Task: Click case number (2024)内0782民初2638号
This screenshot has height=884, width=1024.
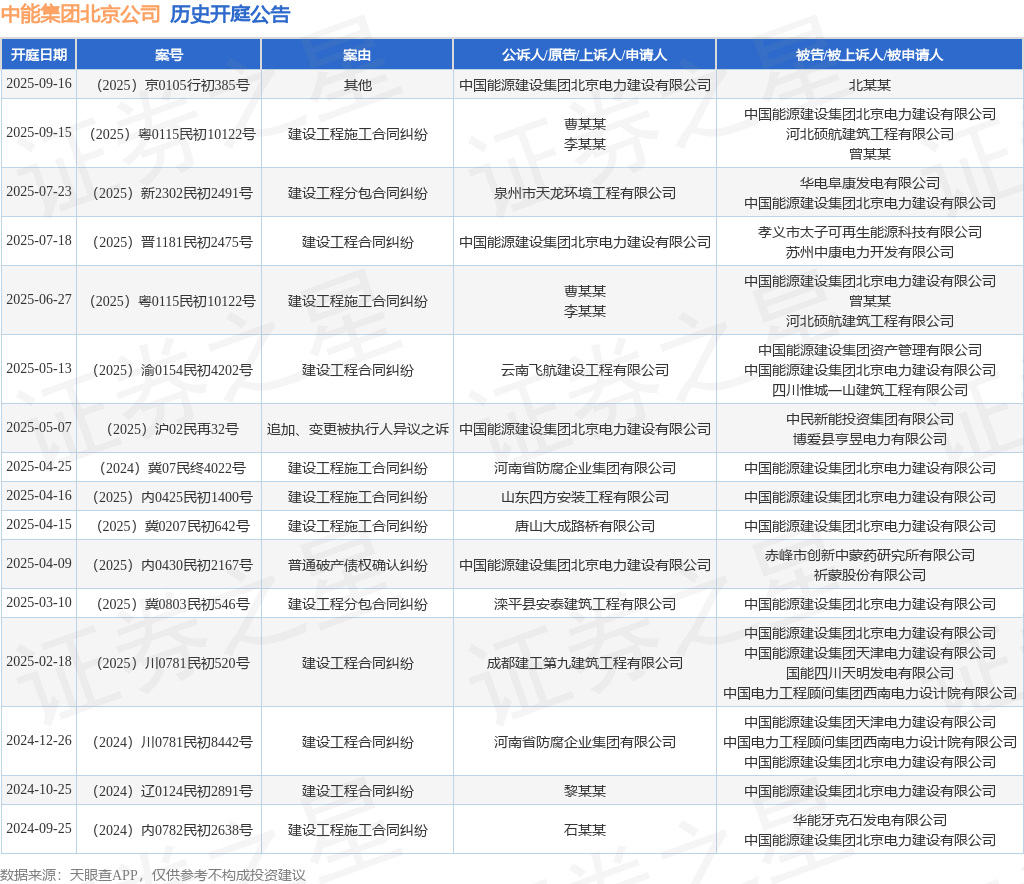Action: point(168,830)
